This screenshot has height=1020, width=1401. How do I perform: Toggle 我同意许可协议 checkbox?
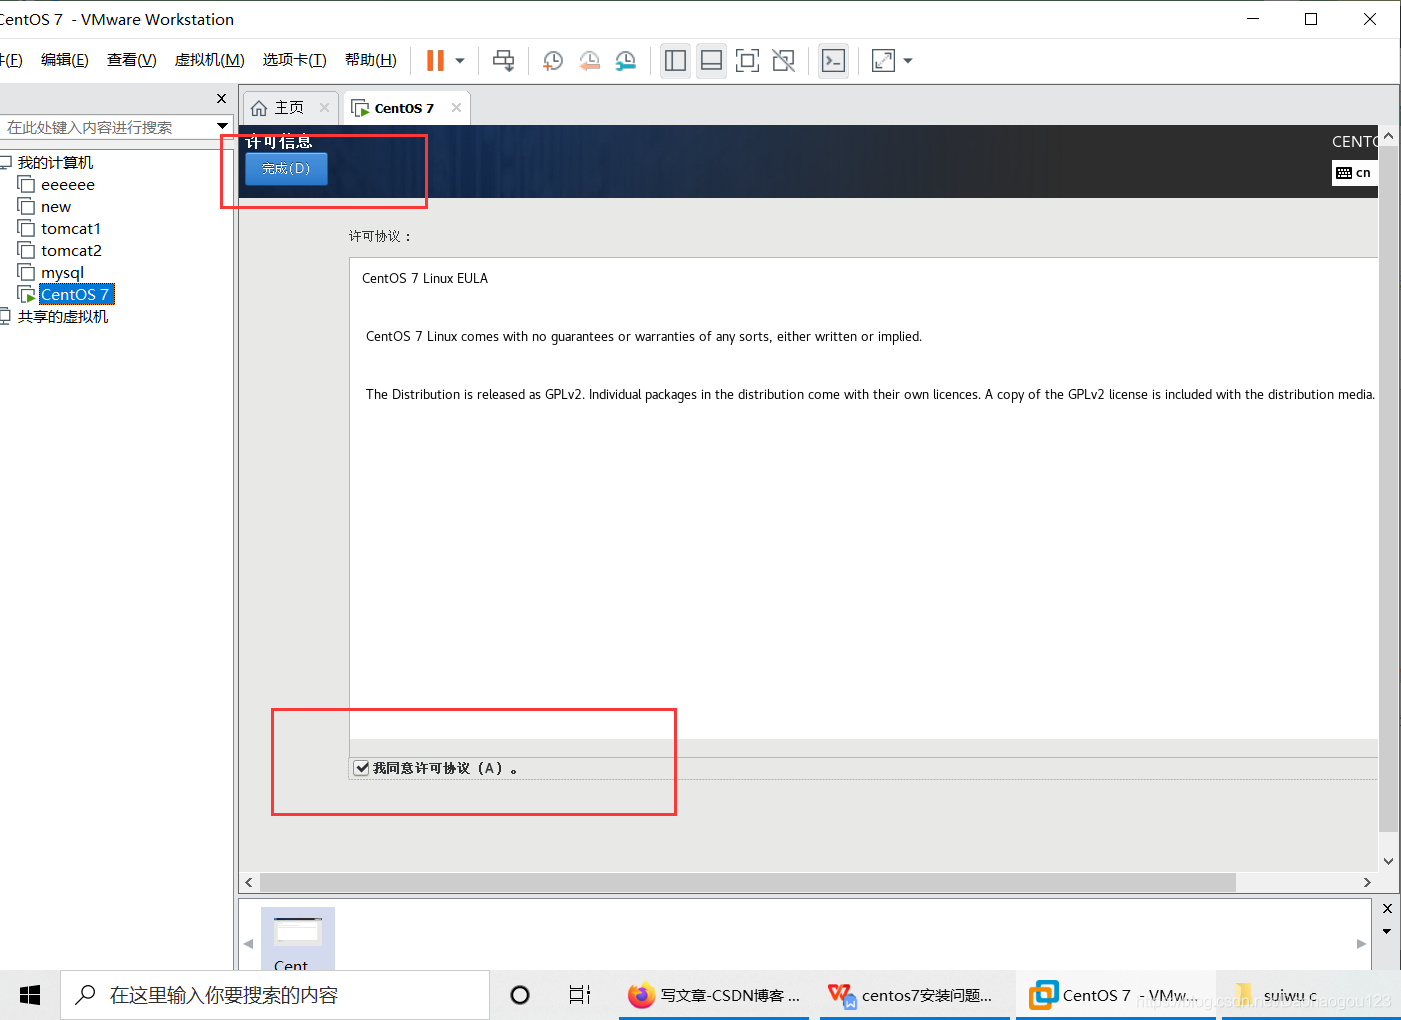pos(362,768)
